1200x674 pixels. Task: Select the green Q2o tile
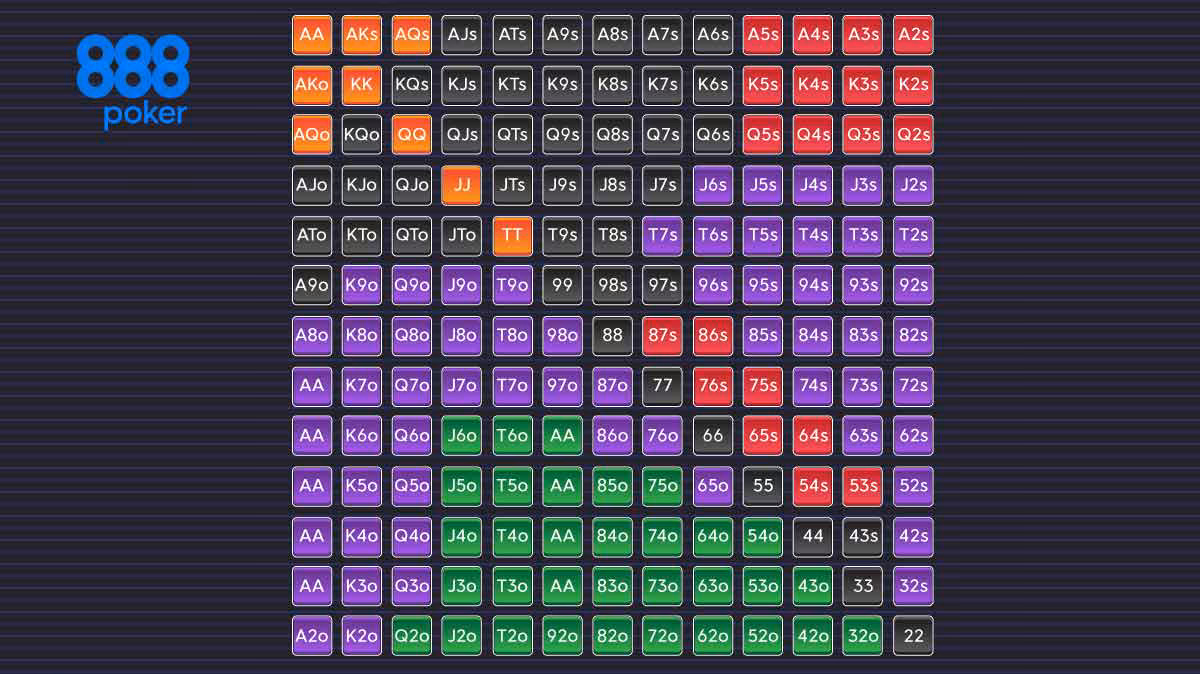point(412,636)
